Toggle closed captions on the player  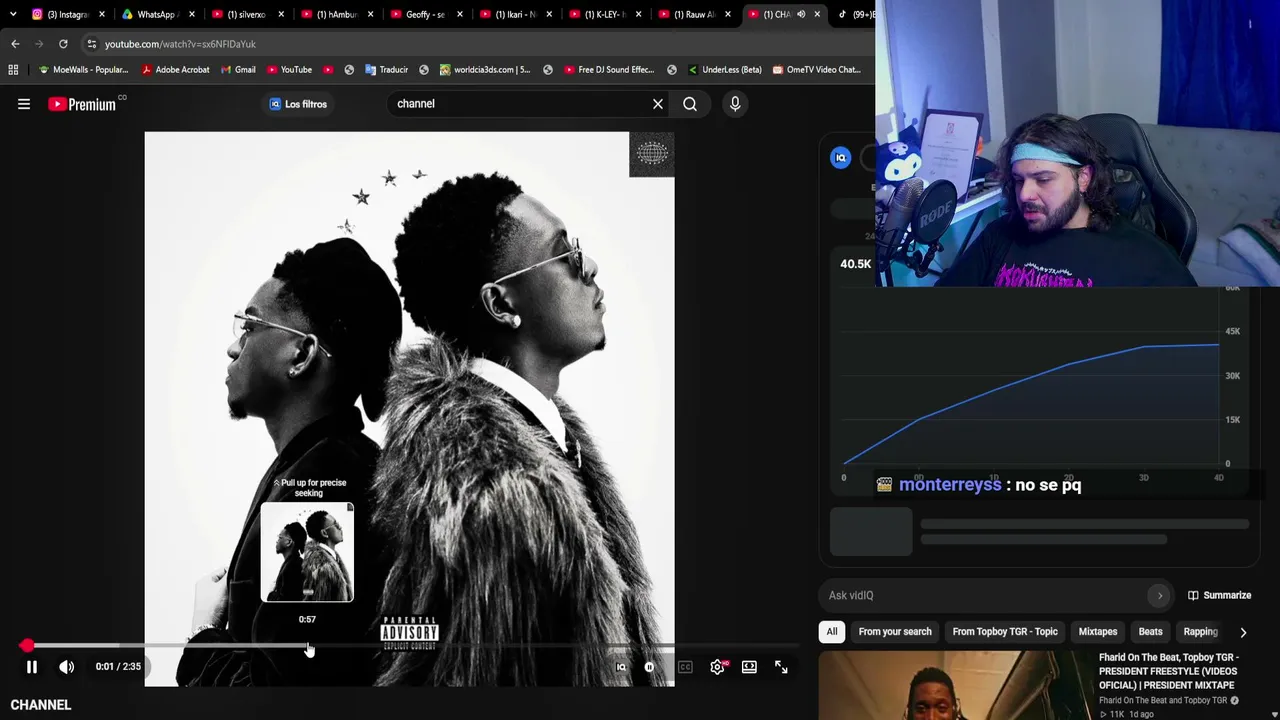(685, 667)
